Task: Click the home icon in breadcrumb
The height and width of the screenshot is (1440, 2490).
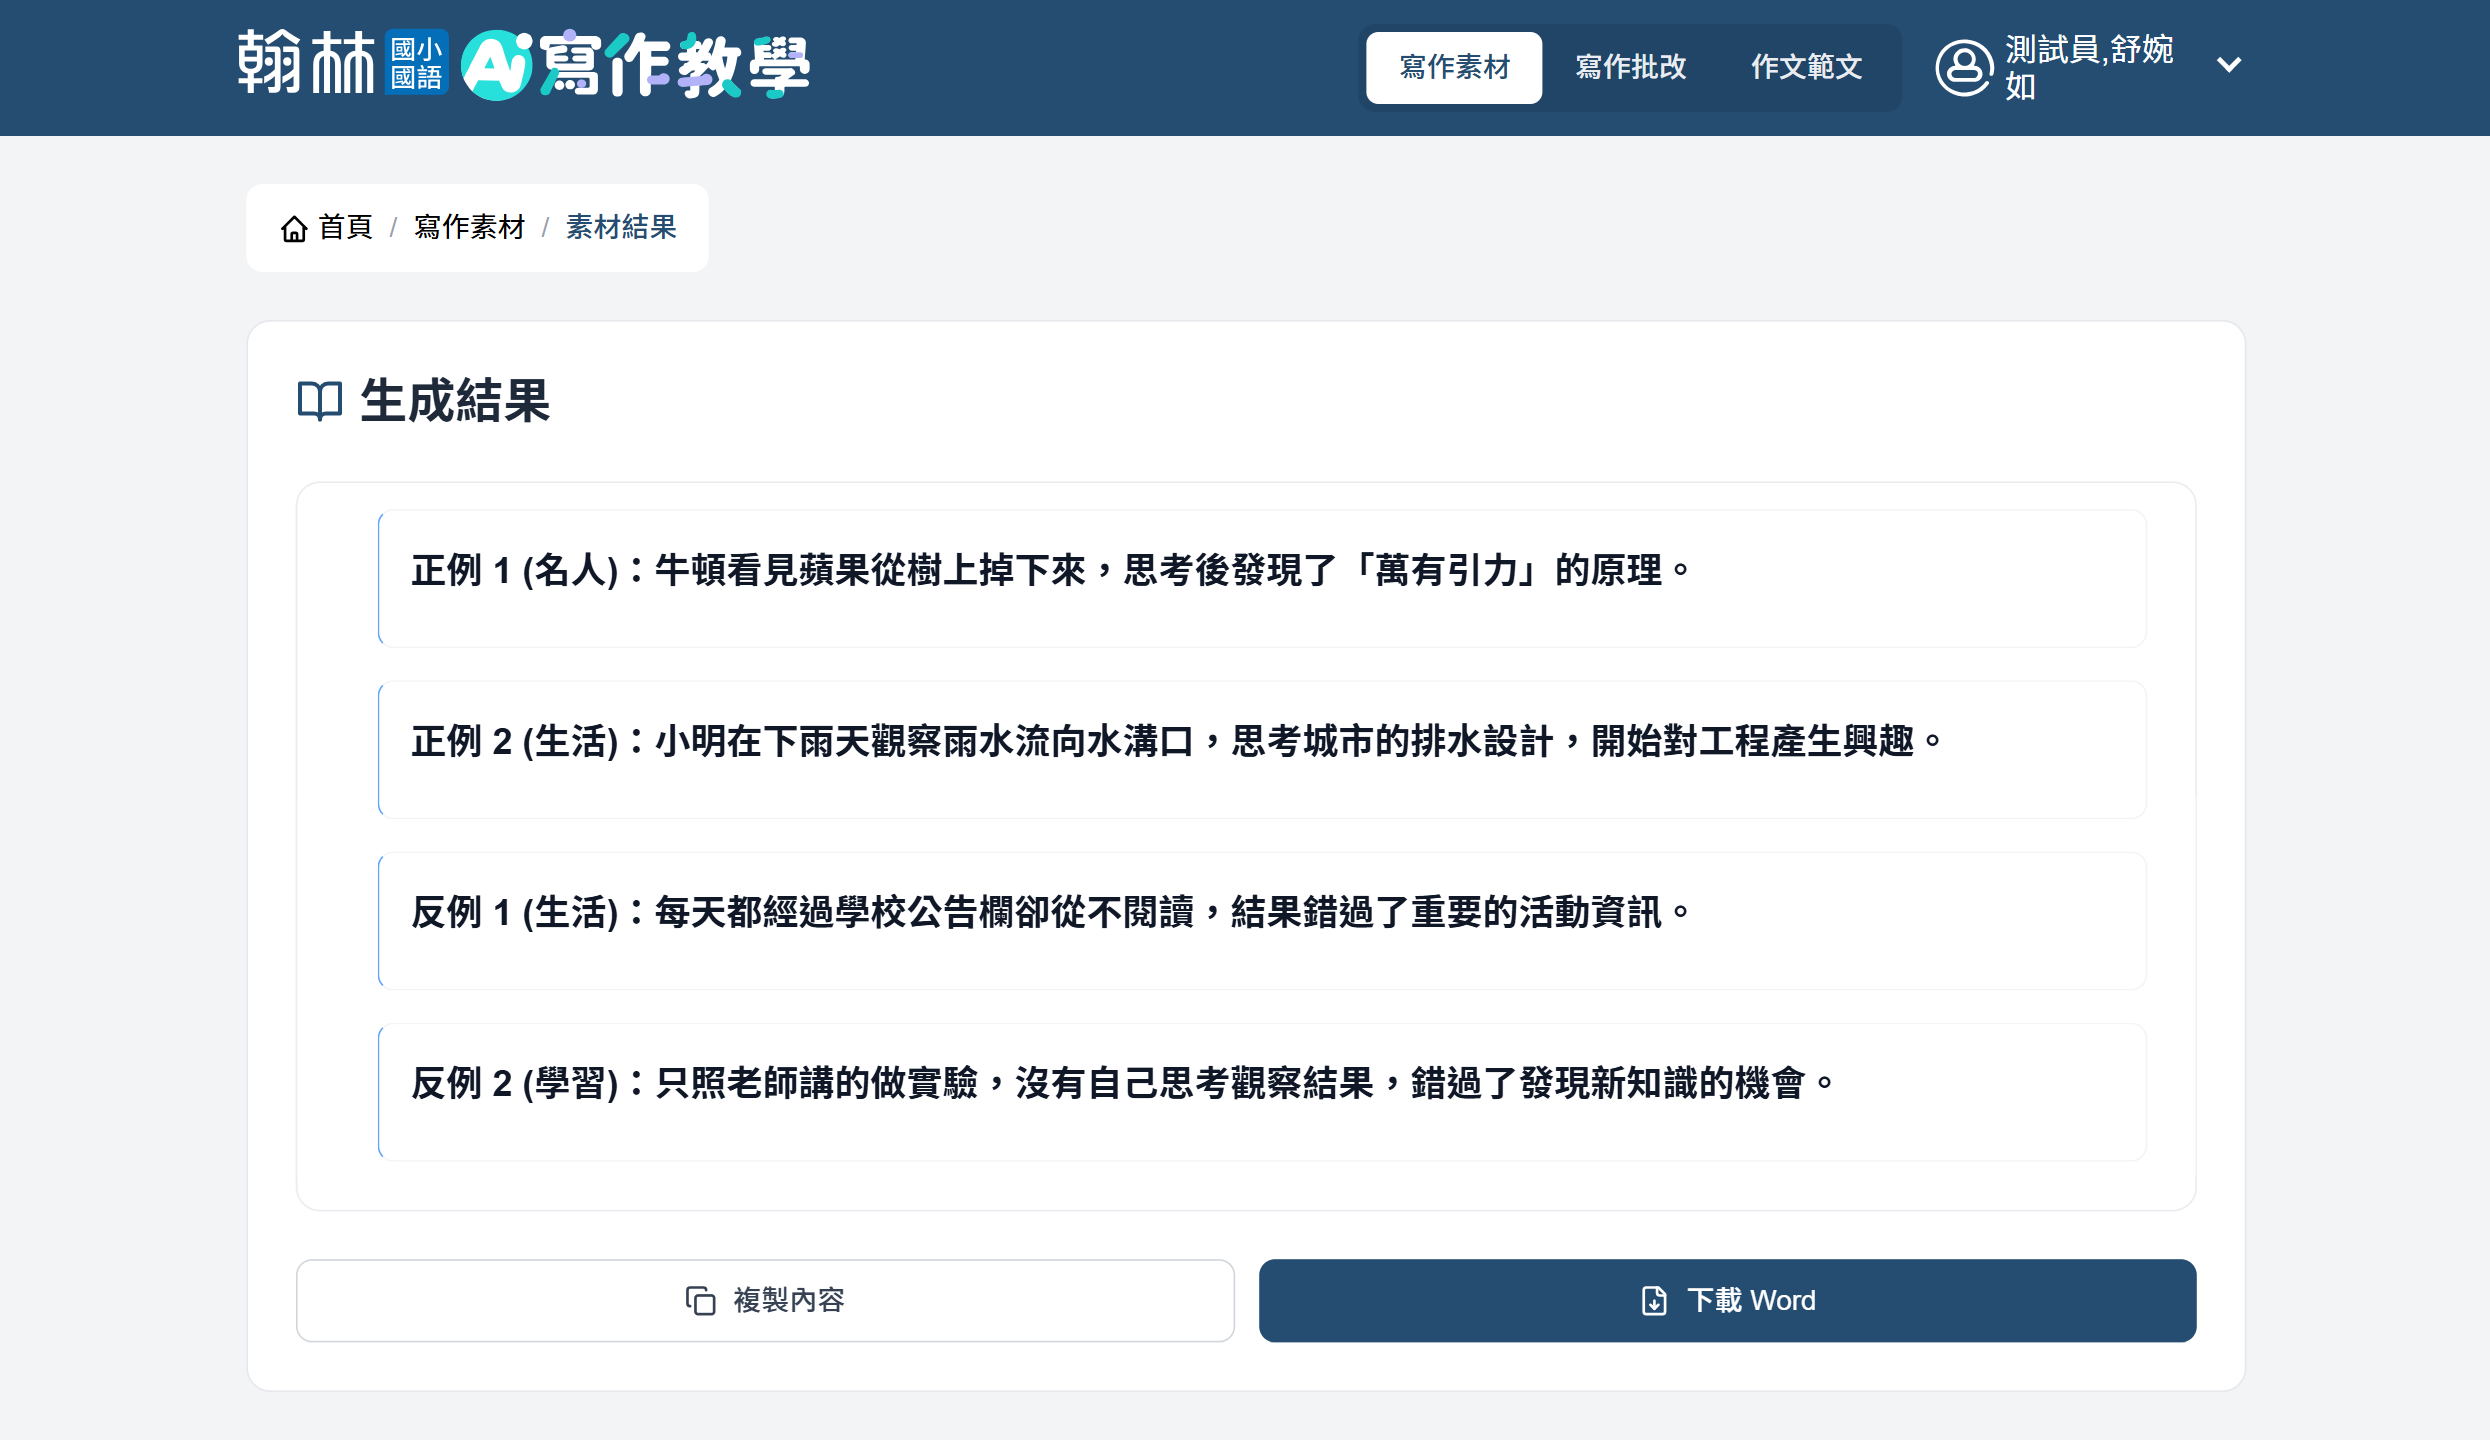Action: (x=293, y=229)
